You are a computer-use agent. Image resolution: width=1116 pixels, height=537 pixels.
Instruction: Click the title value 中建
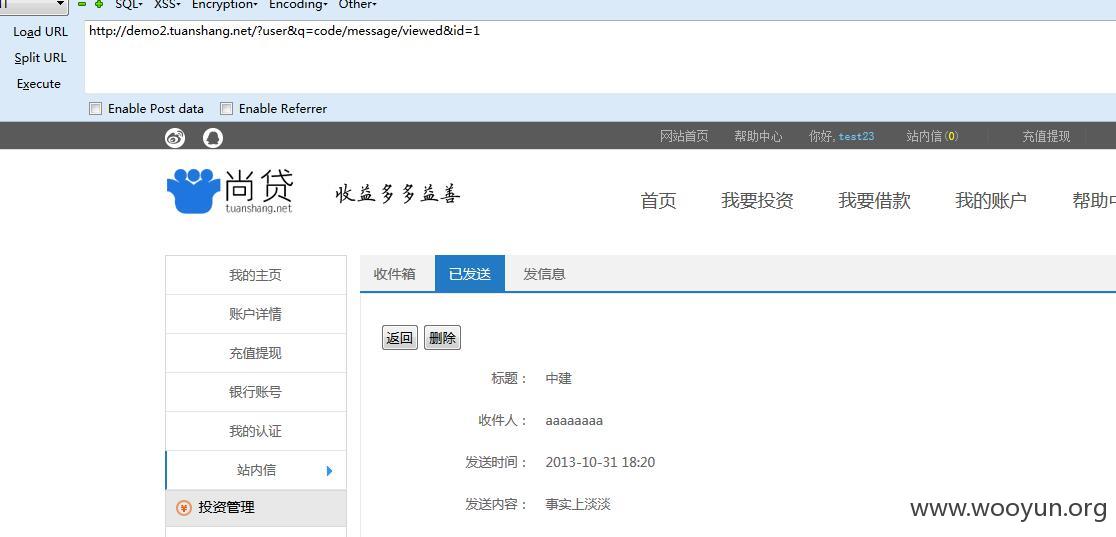click(559, 379)
